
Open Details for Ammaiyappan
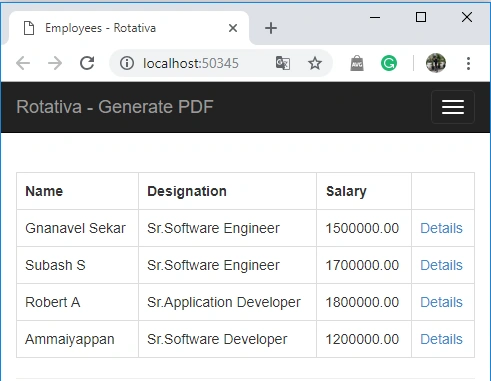441,339
